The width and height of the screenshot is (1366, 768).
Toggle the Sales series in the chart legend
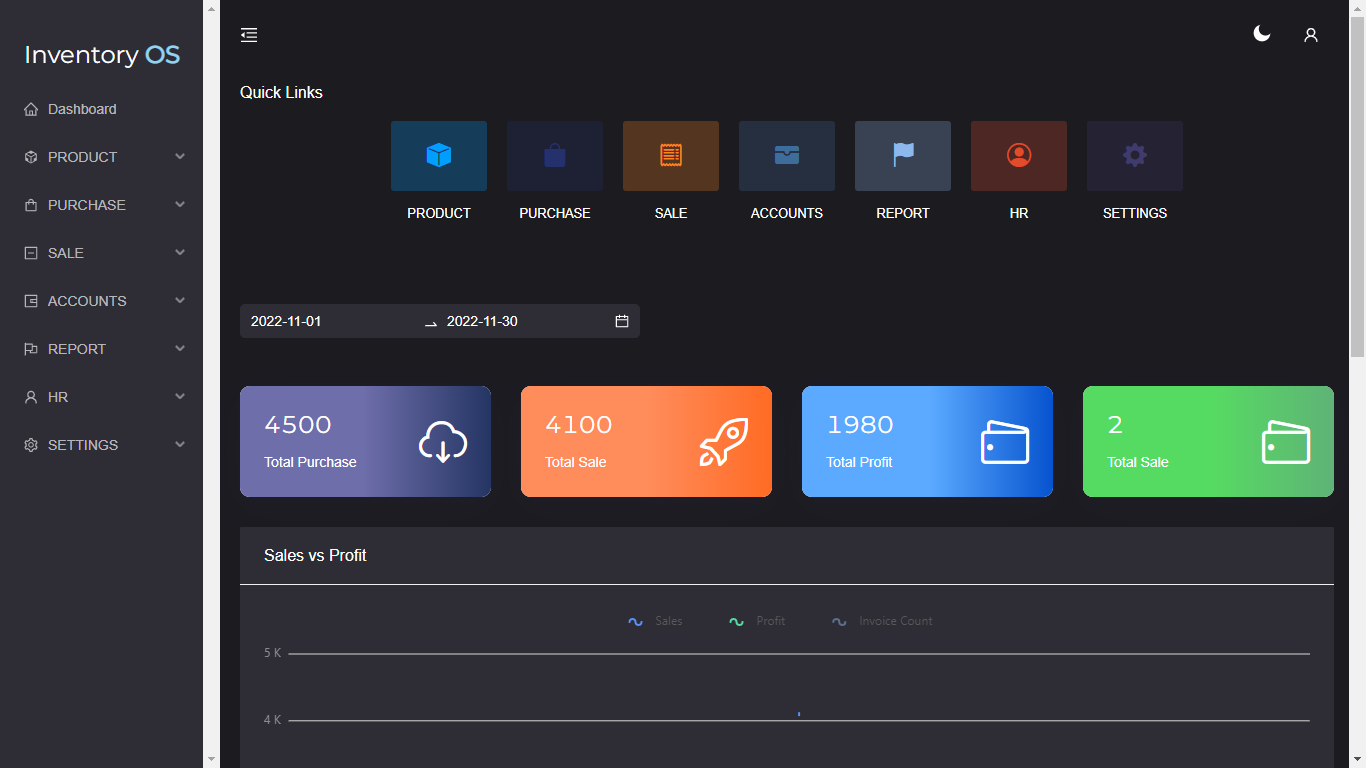pos(655,620)
